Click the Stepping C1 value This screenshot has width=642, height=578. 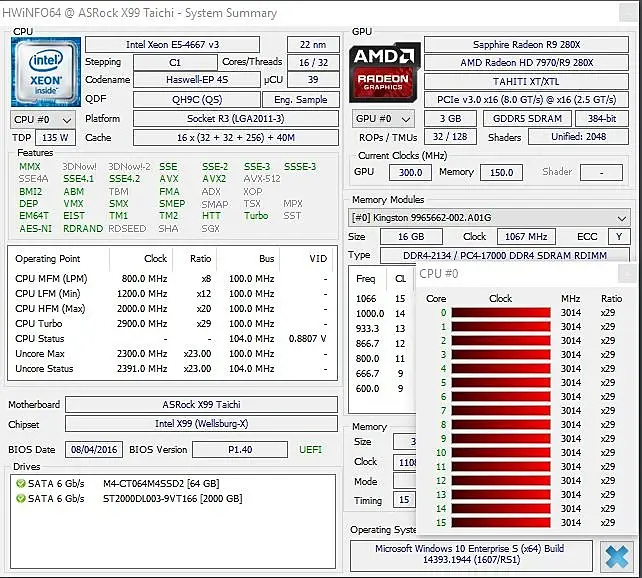[175, 63]
